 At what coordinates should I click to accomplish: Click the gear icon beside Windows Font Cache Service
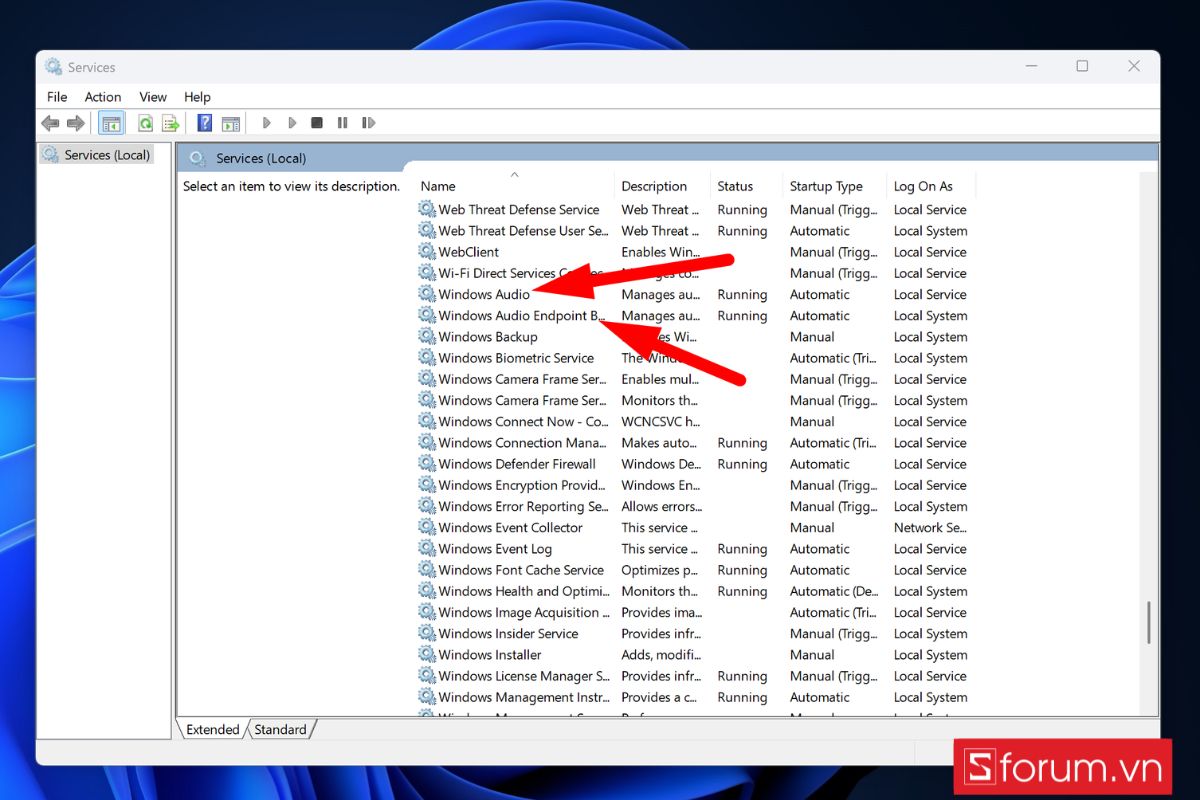427,570
